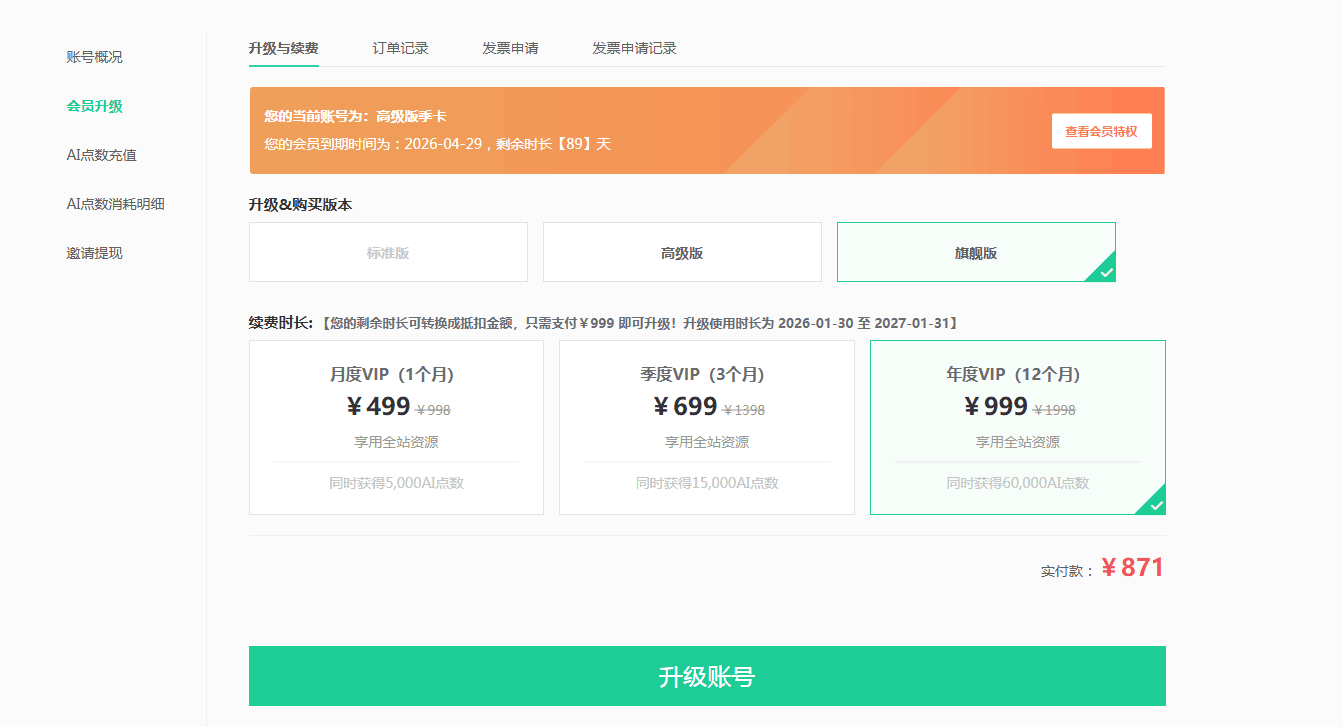Choose the 年度VIP (12个月) plan at ¥999

click(x=1017, y=427)
